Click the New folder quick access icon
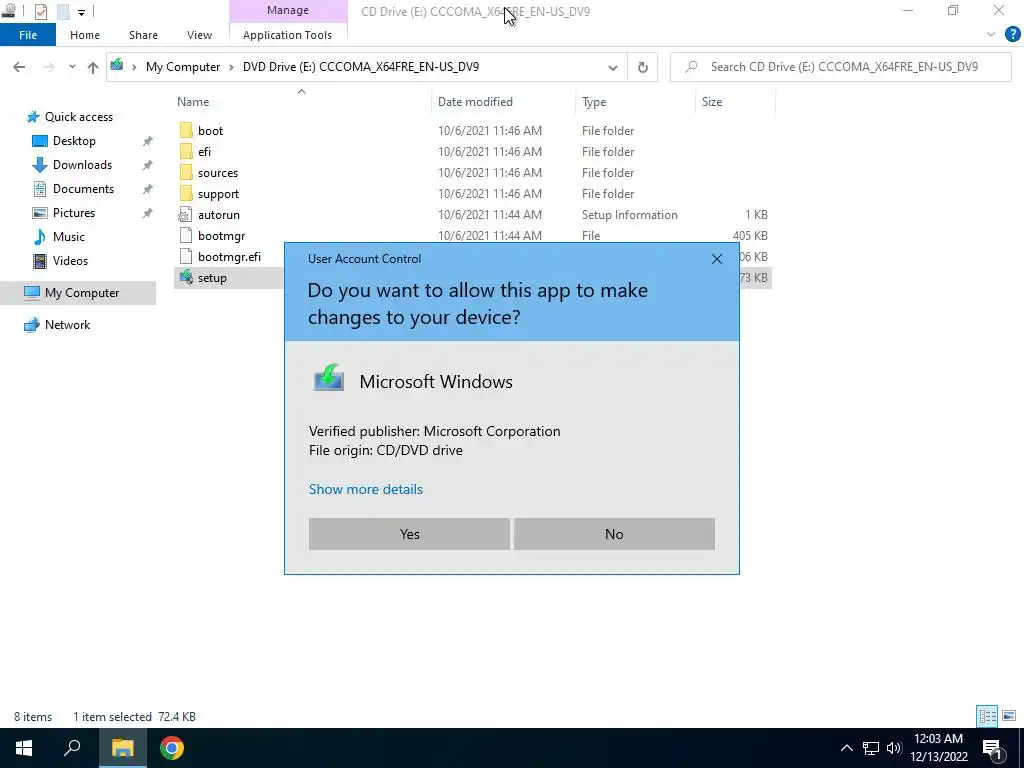Screen dimensions: 1024x768 [x=63, y=11]
